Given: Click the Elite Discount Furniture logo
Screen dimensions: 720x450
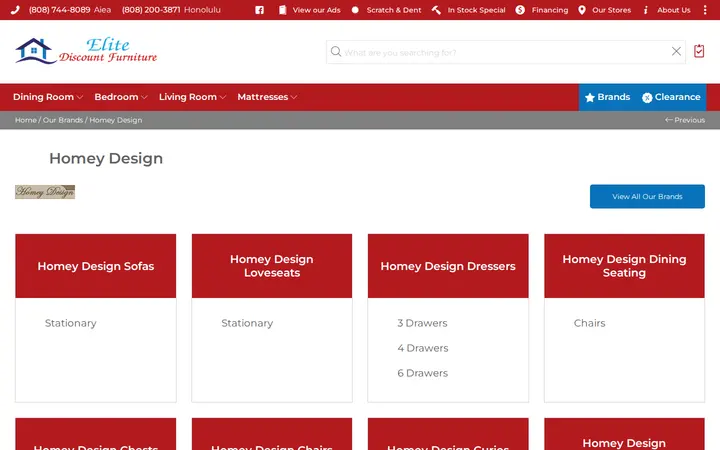Looking at the screenshot, I should point(86,51).
